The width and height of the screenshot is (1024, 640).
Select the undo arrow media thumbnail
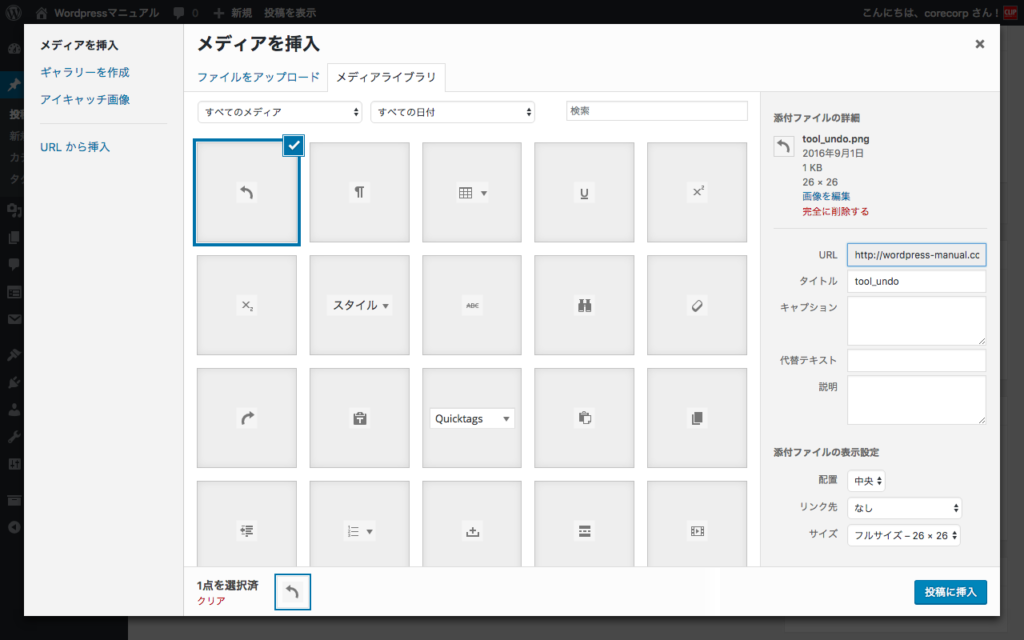[247, 192]
